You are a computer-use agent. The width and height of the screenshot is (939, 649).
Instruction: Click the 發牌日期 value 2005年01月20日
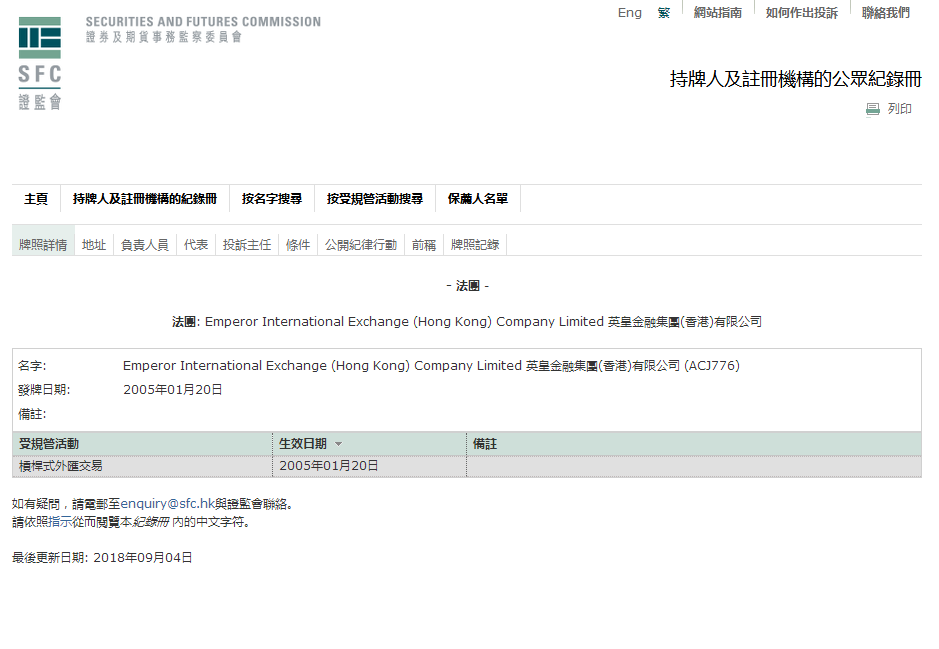click(x=172, y=390)
